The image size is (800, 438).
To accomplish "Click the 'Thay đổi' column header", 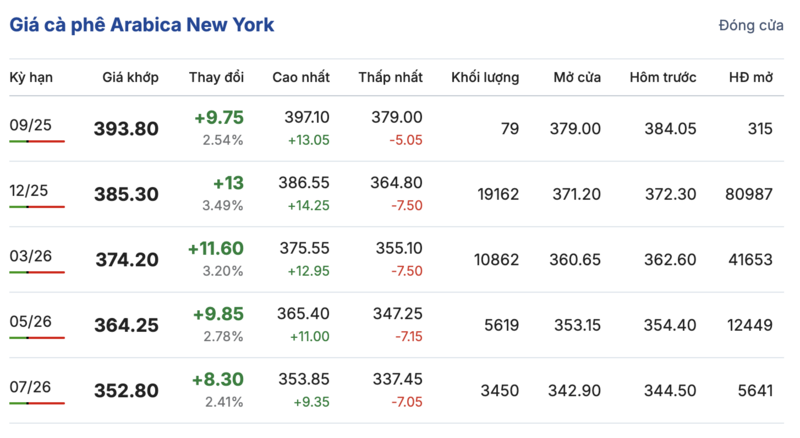I will coord(216,77).
